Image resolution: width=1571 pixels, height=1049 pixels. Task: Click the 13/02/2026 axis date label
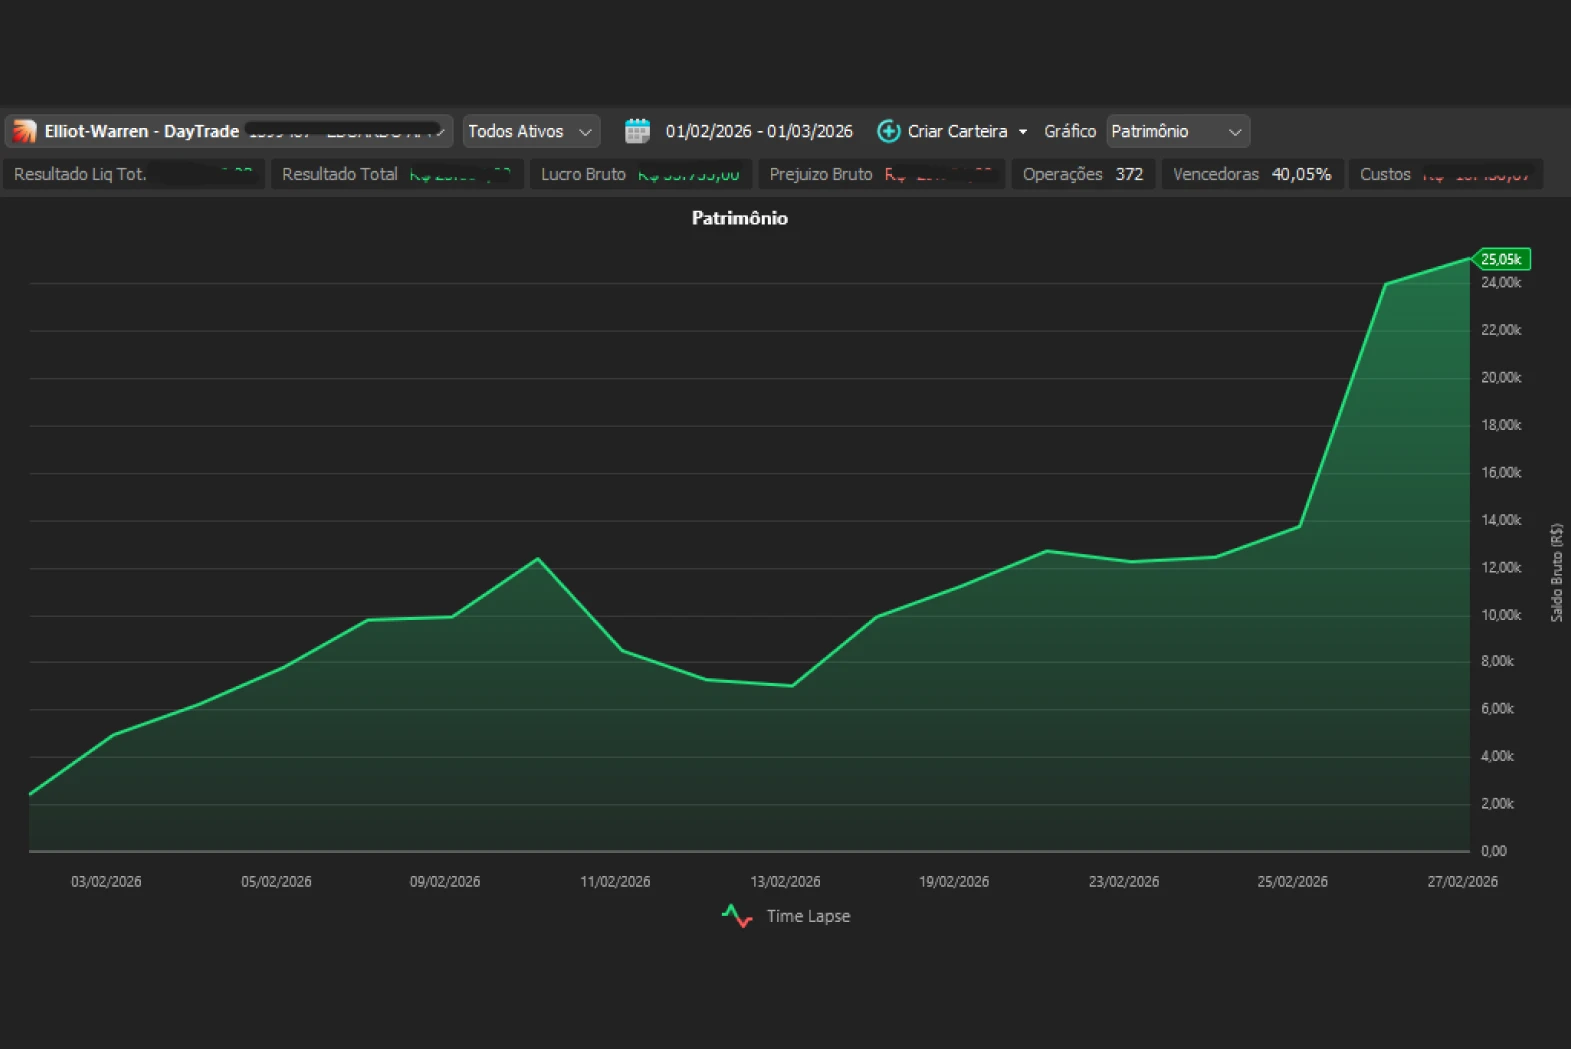pyautogui.click(x=785, y=882)
